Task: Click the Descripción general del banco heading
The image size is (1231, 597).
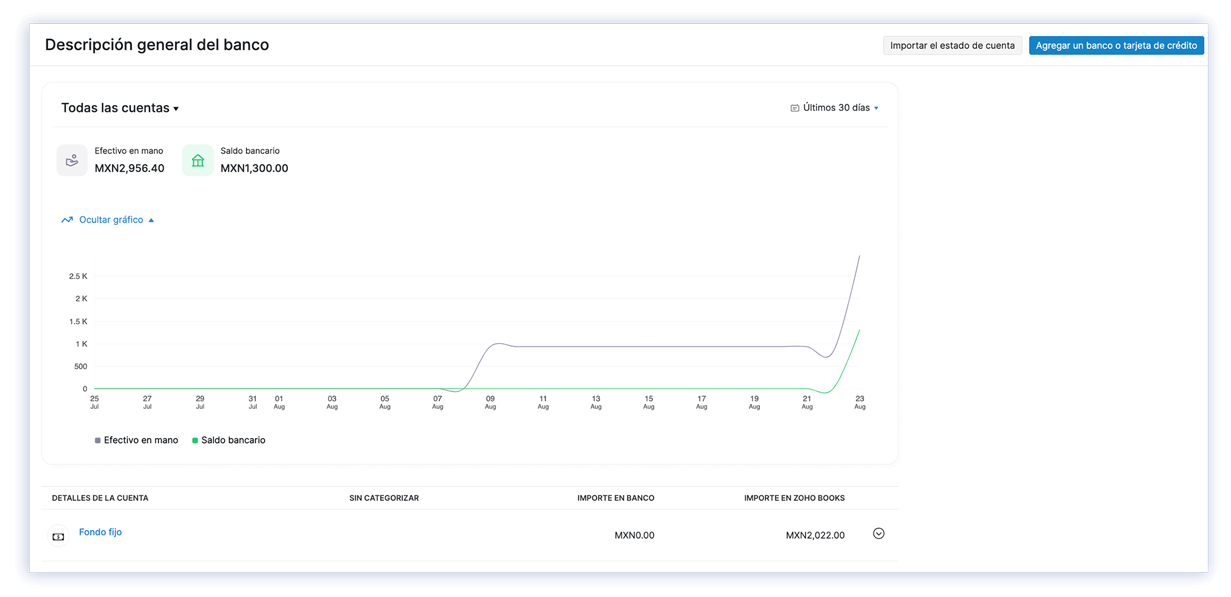Action: 157,45
